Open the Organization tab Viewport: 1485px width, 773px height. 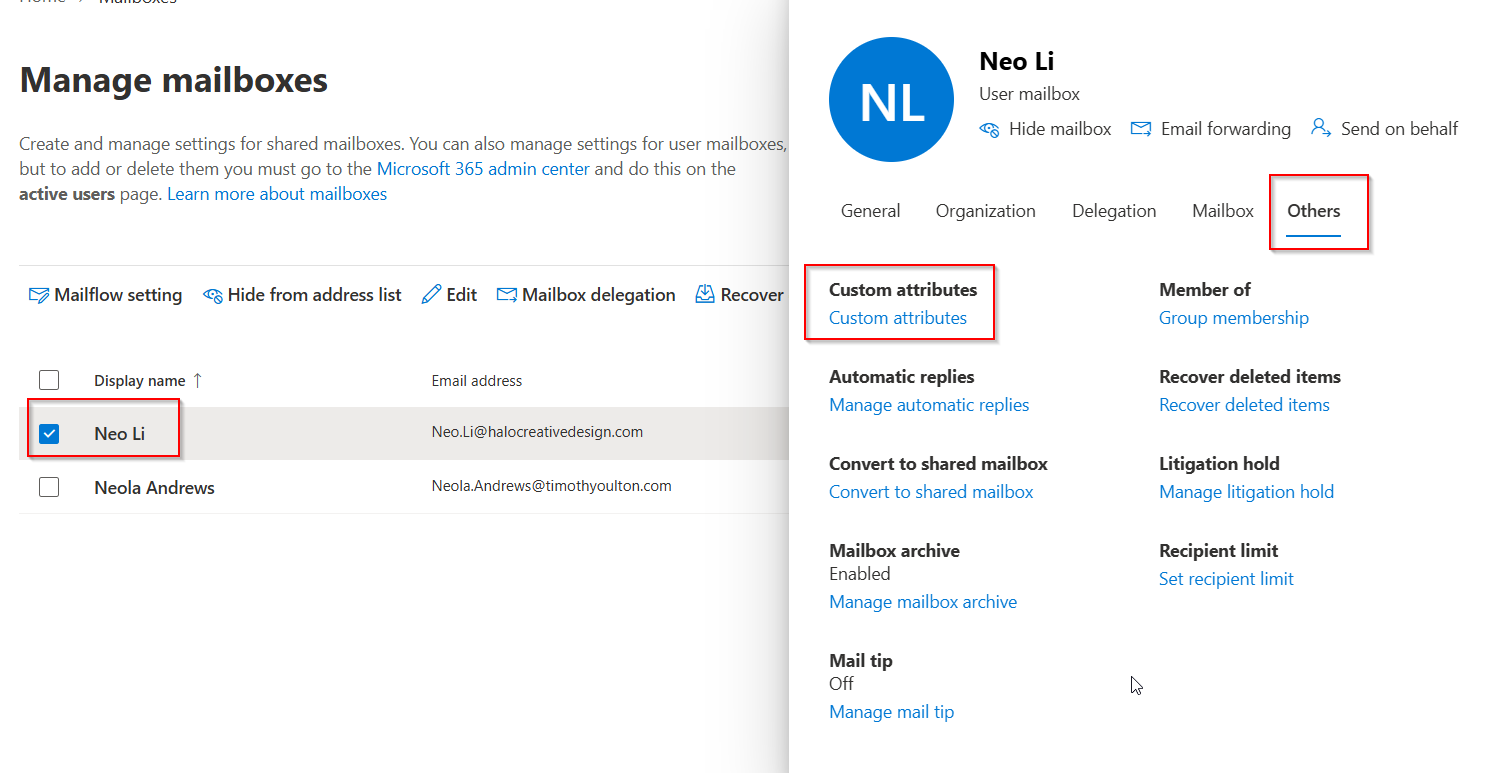click(x=985, y=211)
